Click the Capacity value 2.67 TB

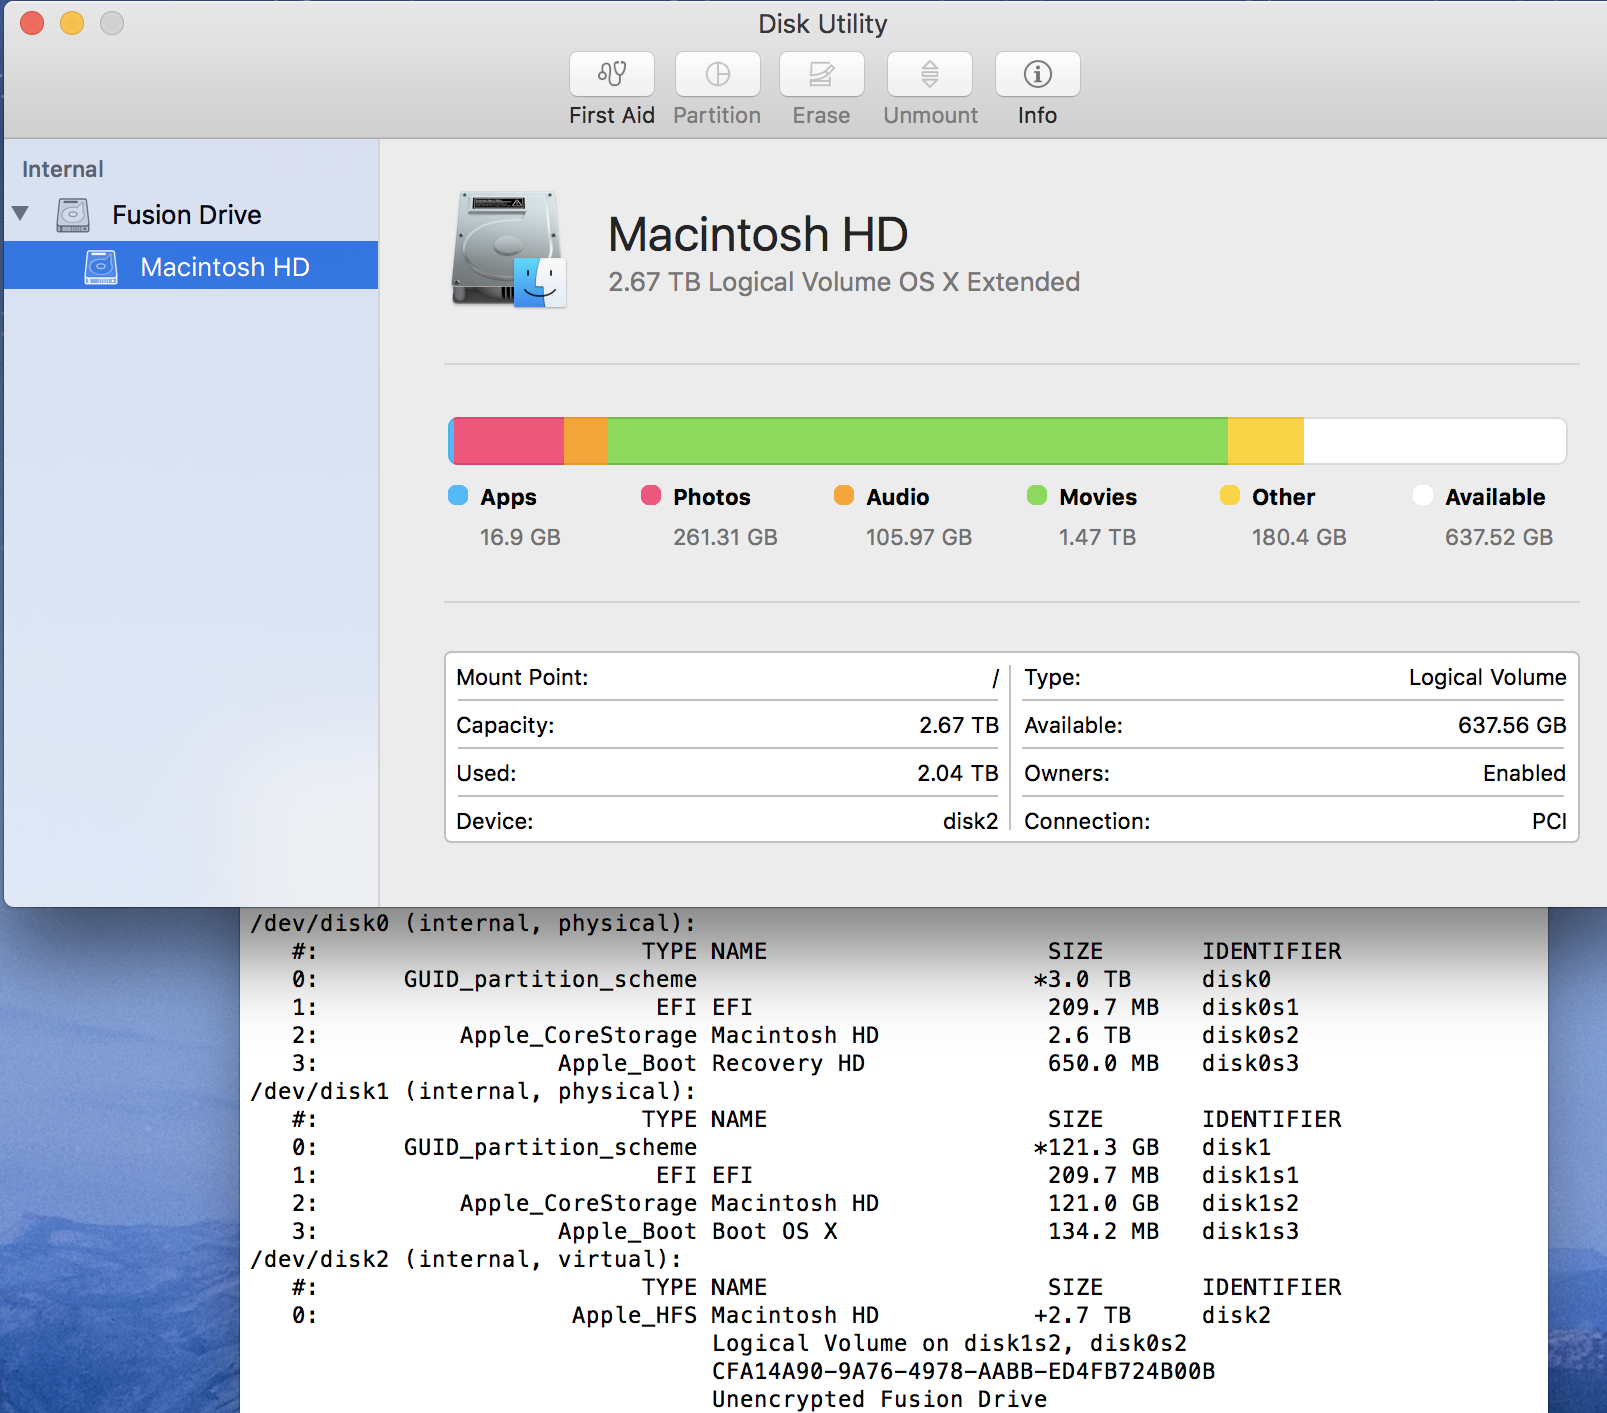point(959,725)
